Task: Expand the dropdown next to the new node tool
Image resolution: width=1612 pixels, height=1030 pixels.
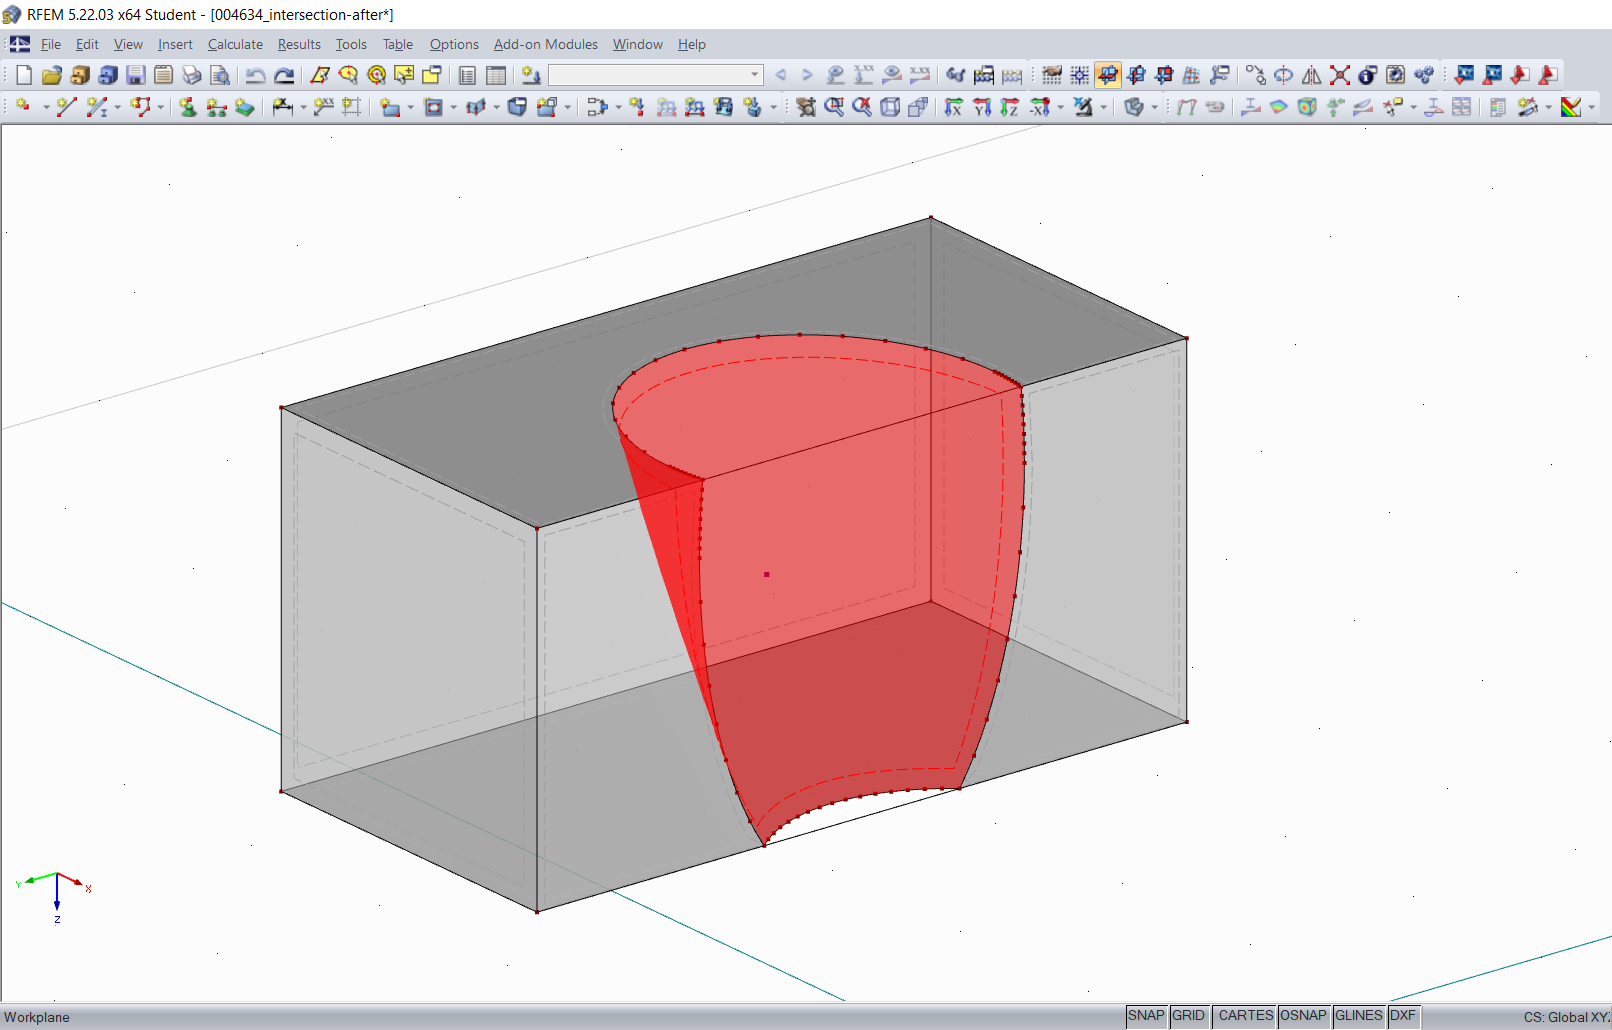Action: coord(44,107)
